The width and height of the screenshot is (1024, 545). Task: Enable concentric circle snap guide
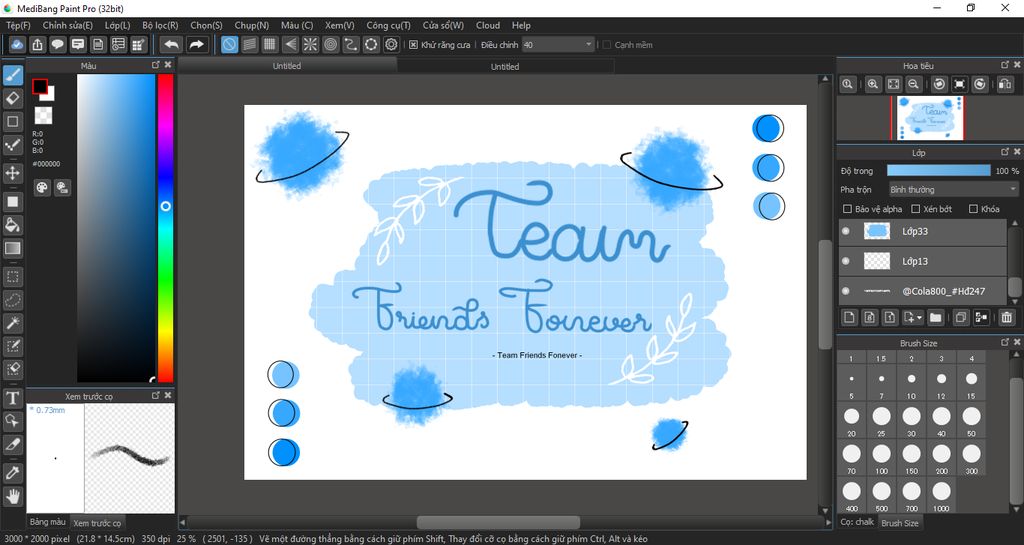pos(330,44)
